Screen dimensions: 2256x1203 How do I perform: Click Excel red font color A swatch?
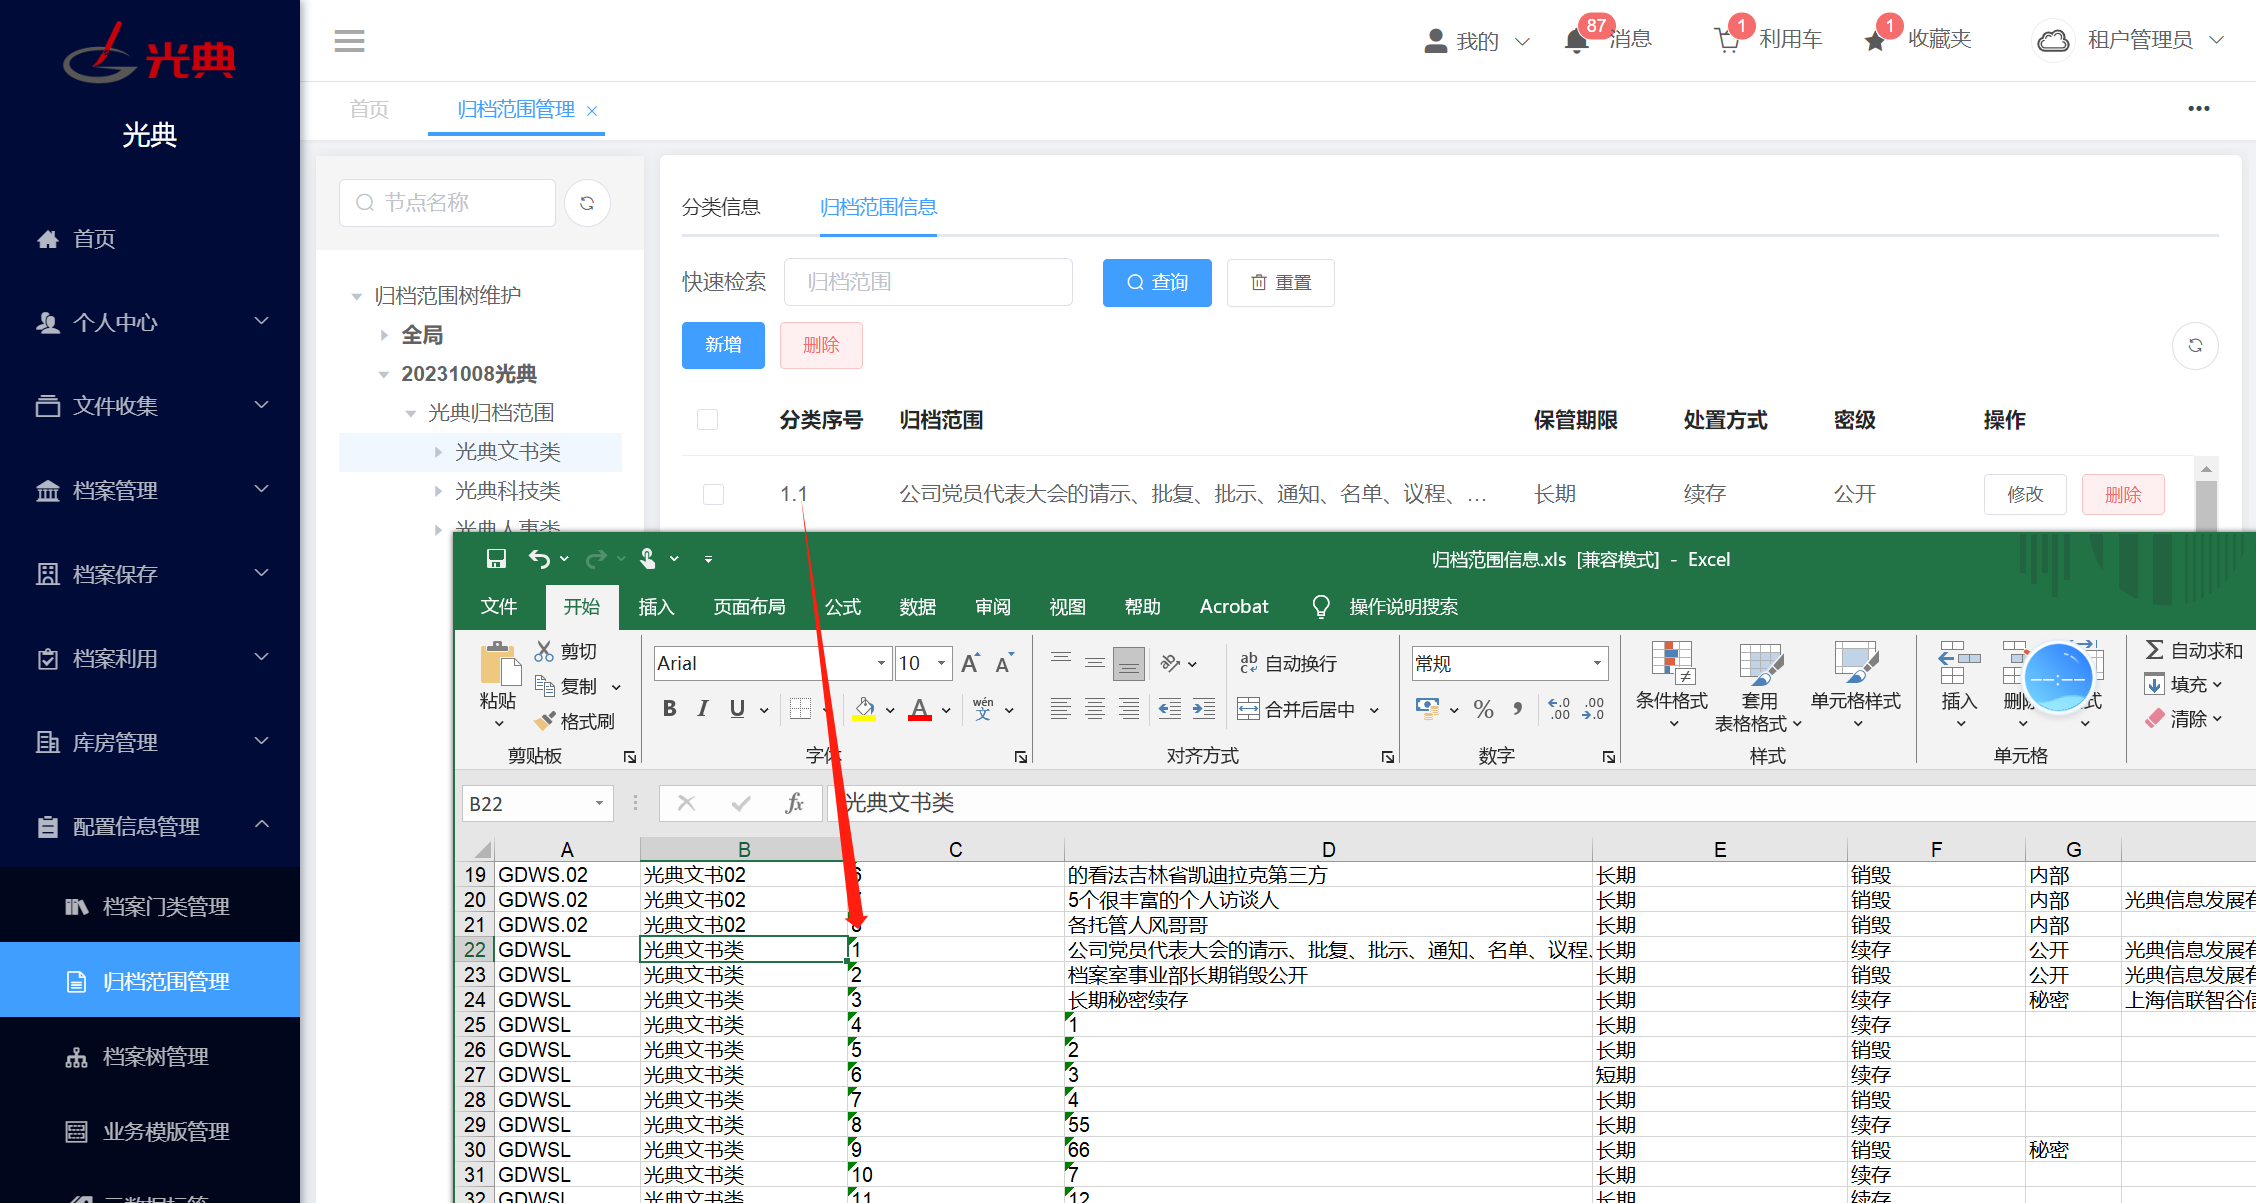coord(920,709)
